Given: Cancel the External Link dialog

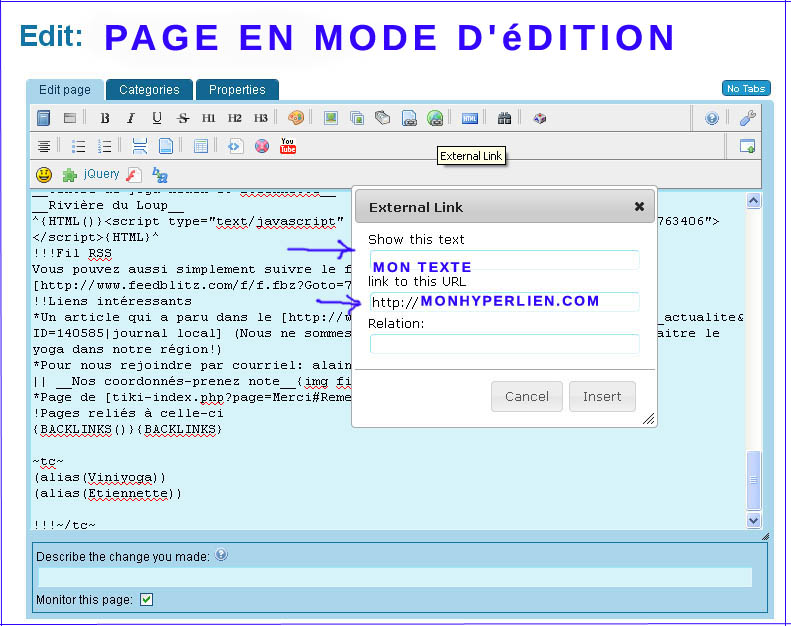Looking at the screenshot, I should point(526,396).
